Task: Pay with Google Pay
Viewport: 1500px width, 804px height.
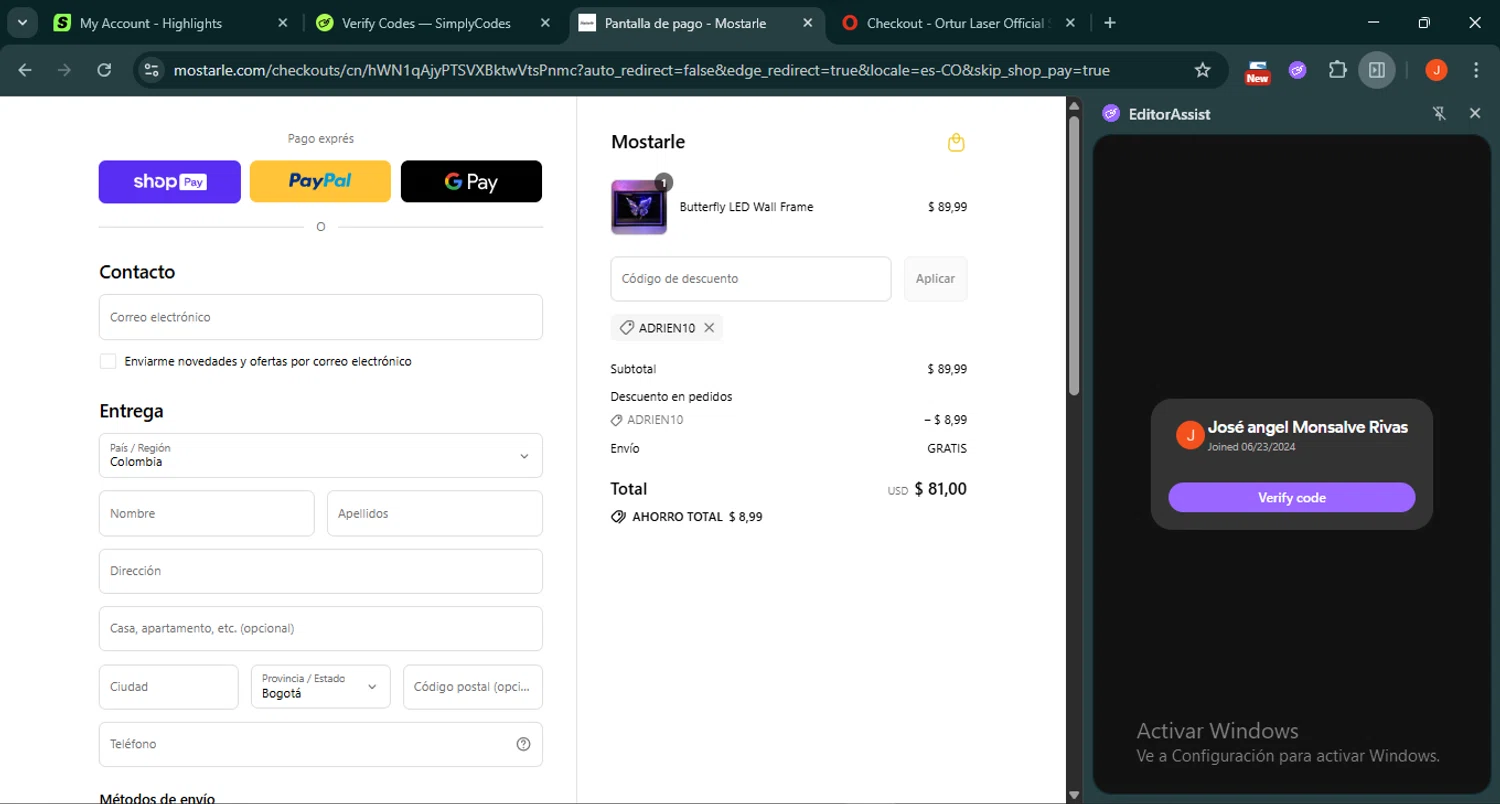Action: [x=471, y=182]
